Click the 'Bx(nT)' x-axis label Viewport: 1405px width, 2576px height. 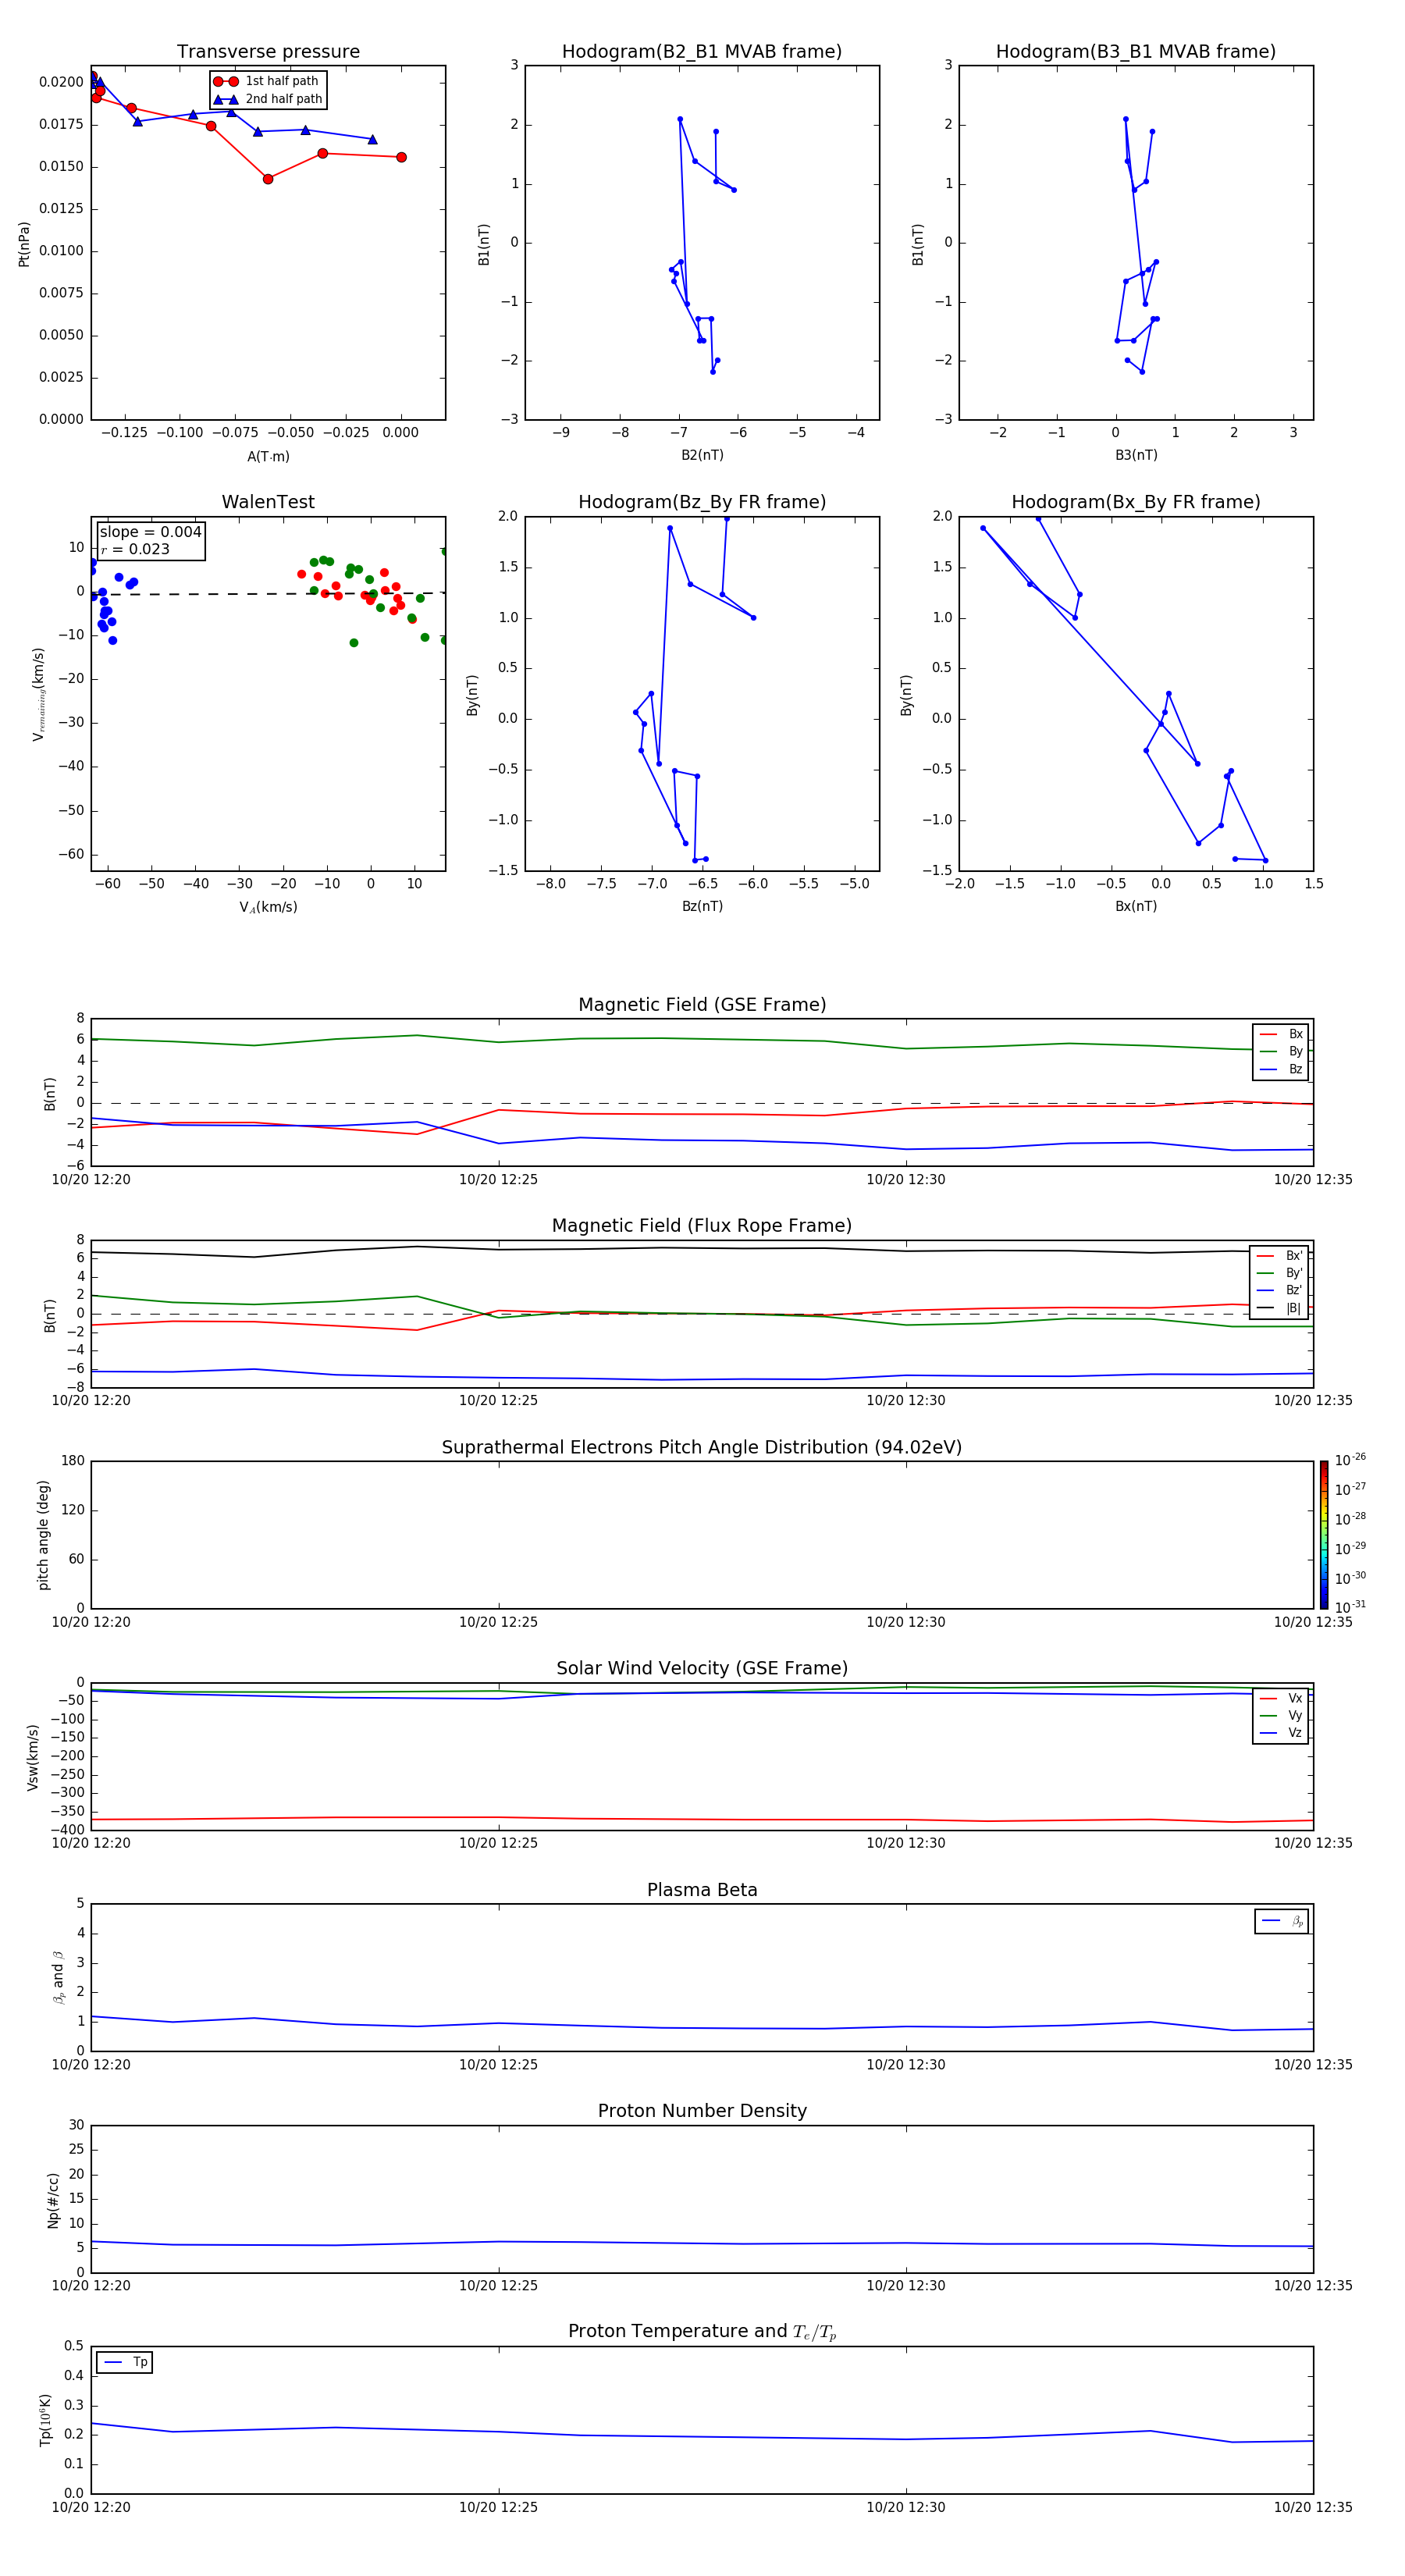pos(1136,906)
